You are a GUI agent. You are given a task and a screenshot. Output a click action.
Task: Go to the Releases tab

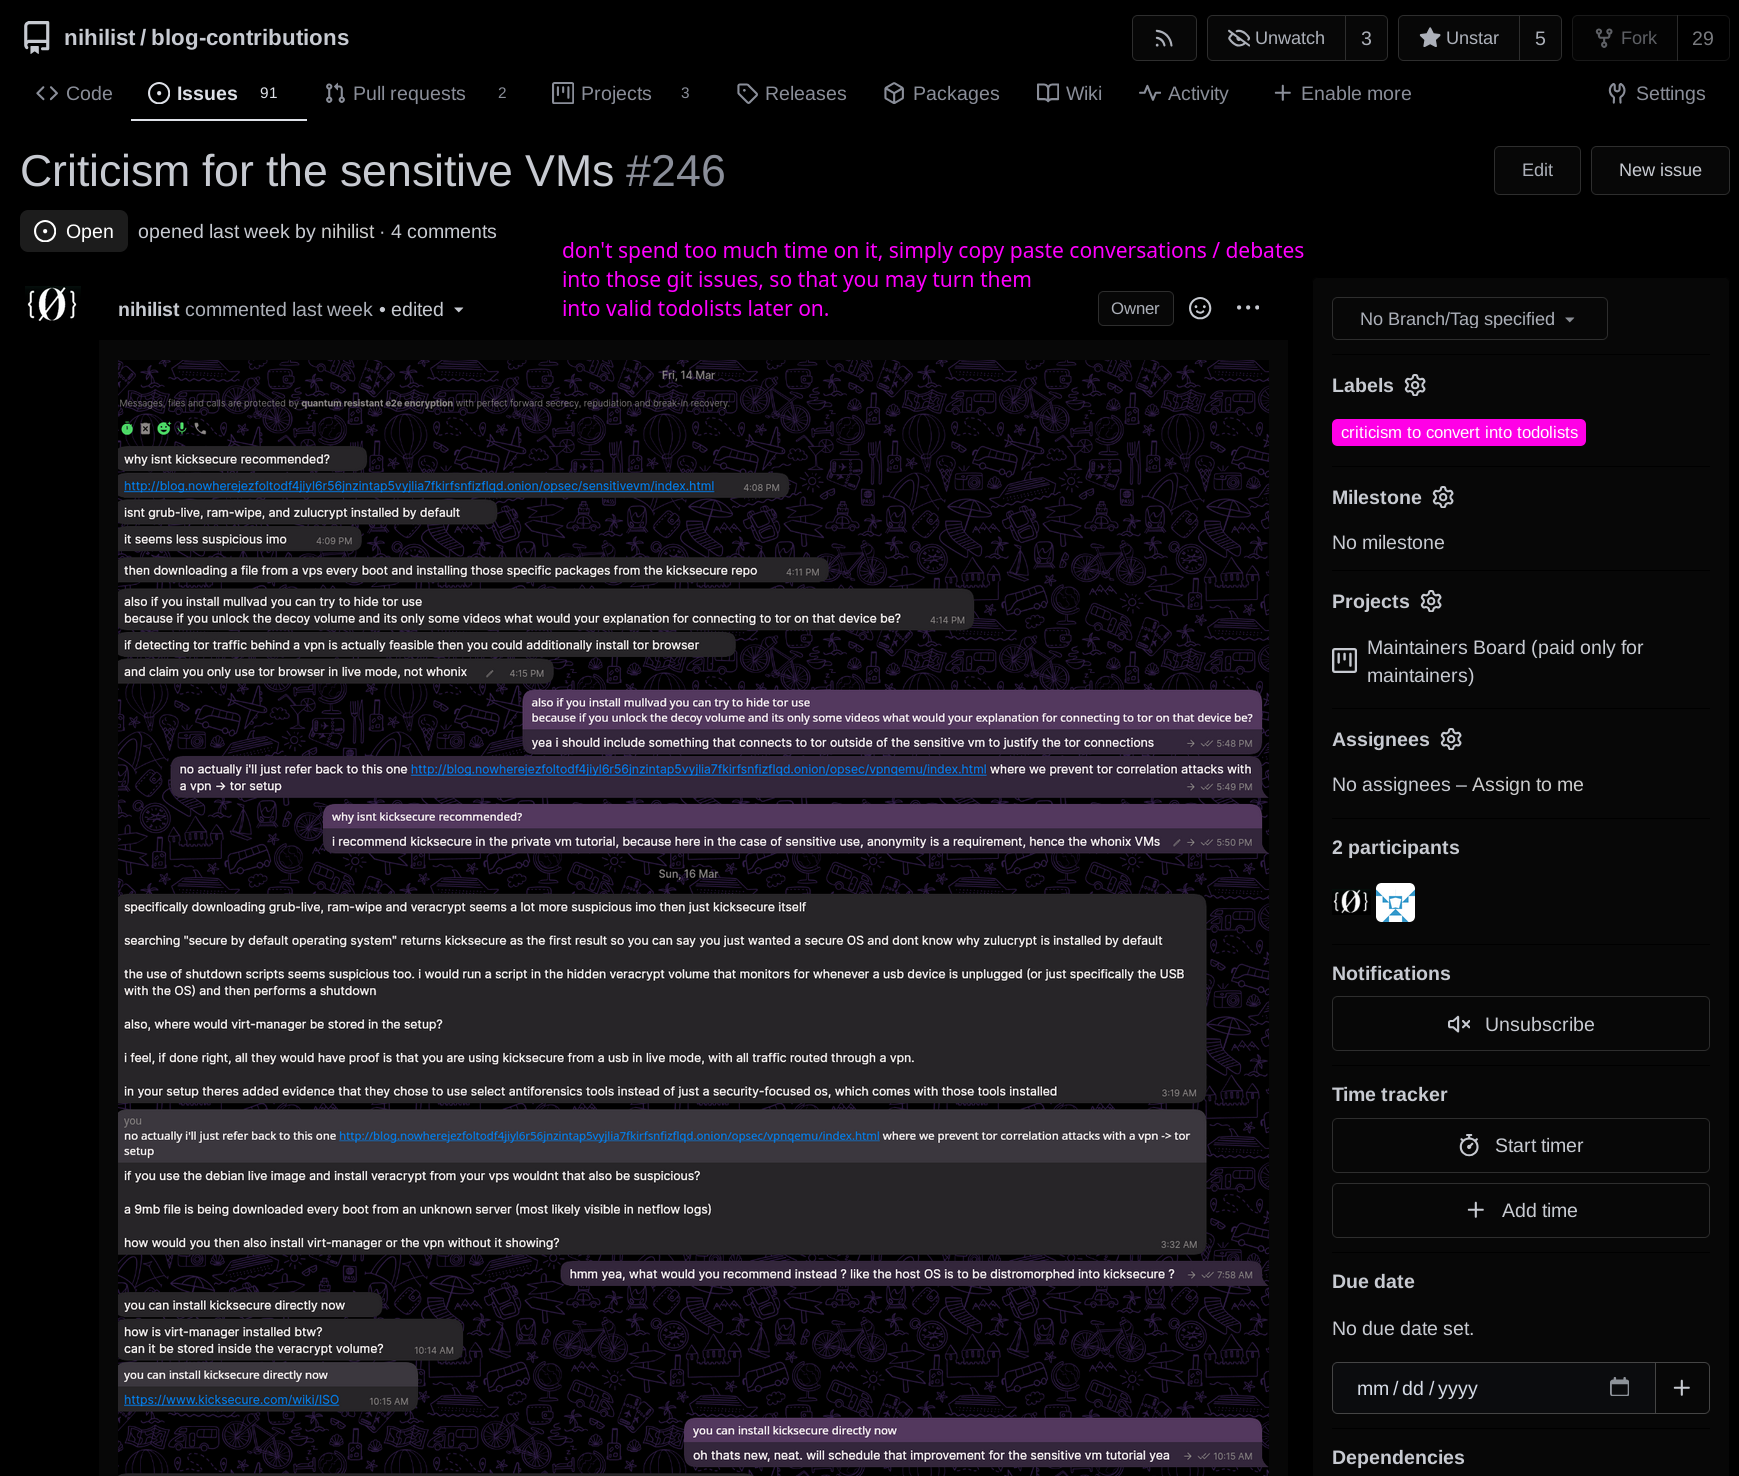pyautogui.click(x=791, y=93)
